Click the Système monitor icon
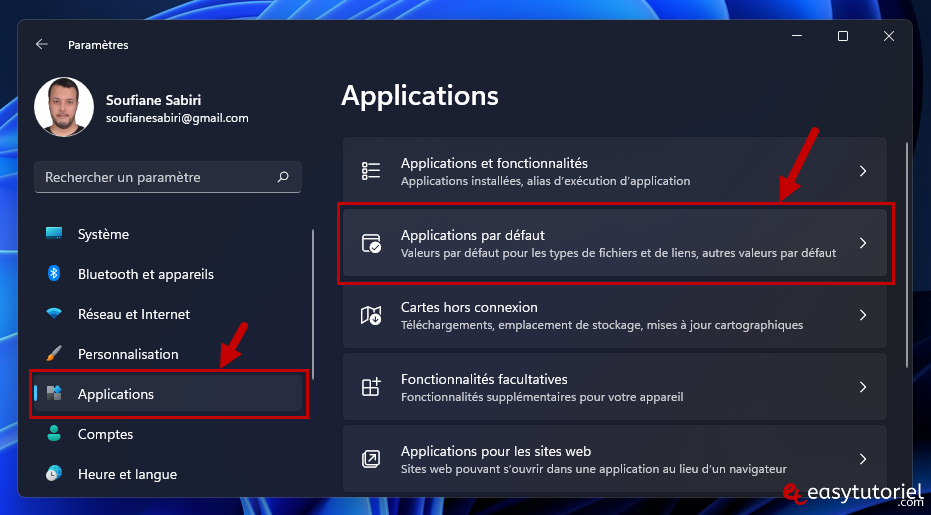This screenshot has width=931, height=515. coord(54,233)
